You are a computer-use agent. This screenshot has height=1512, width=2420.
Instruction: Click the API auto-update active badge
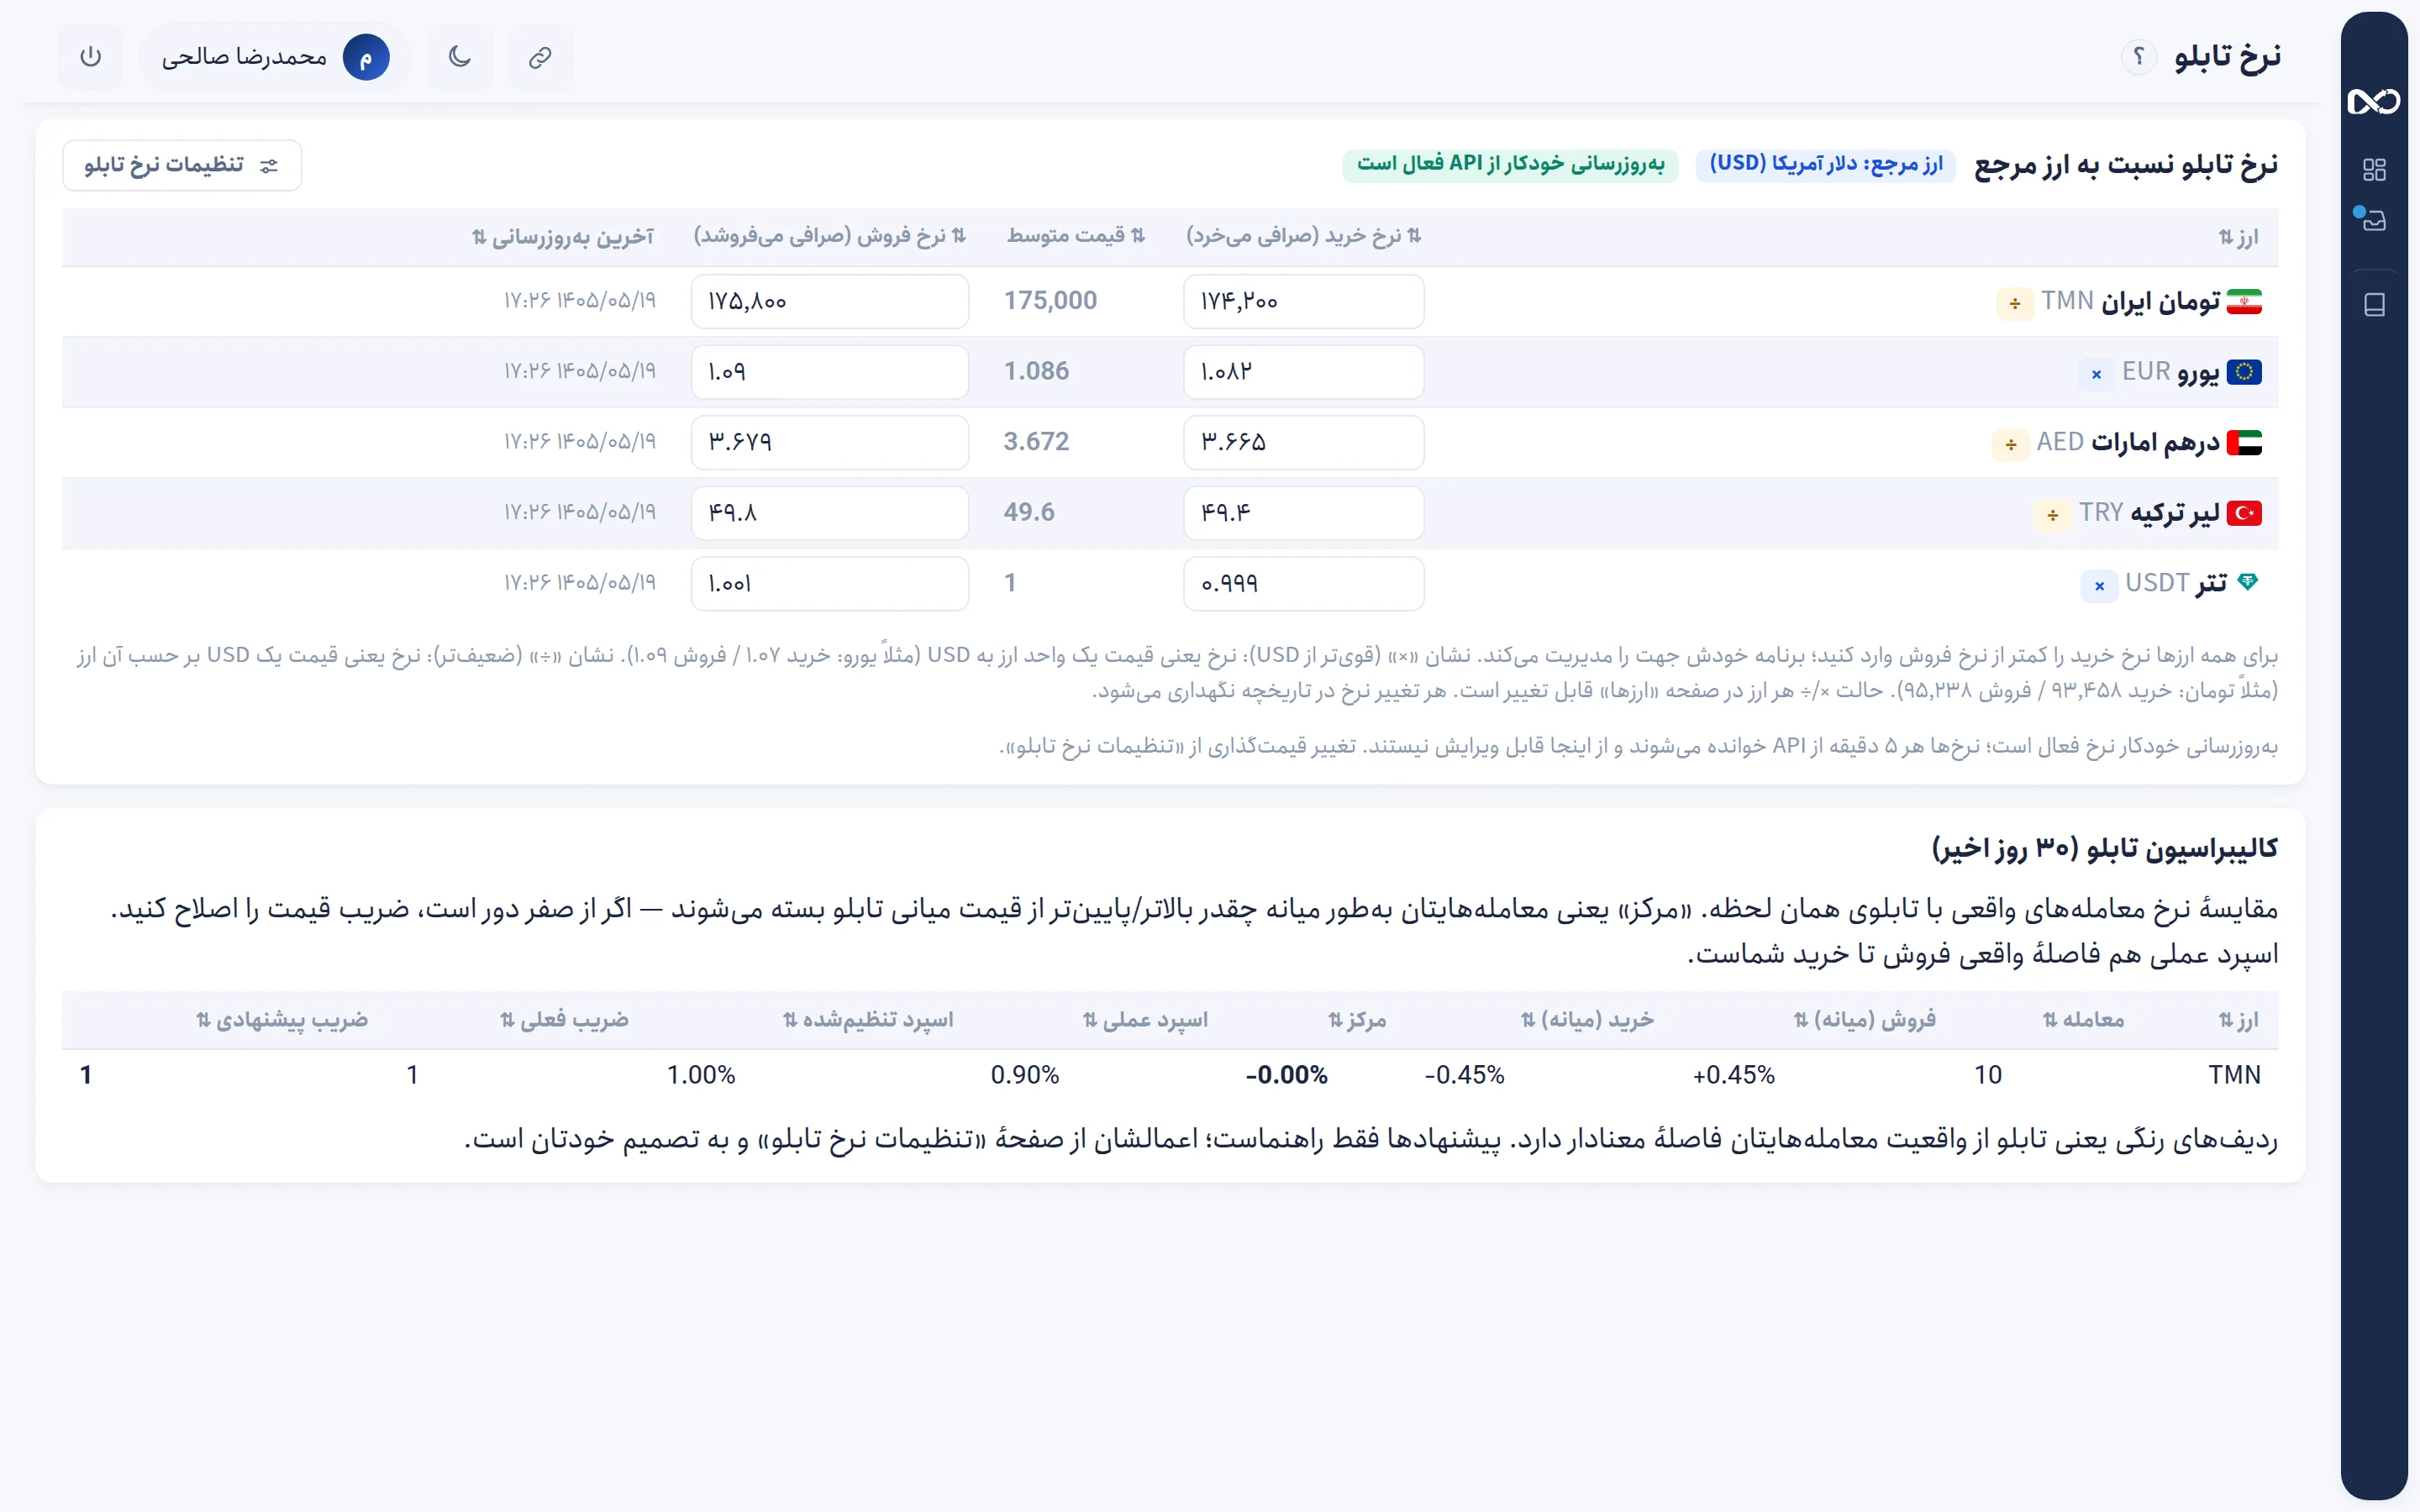pyautogui.click(x=1510, y=165)
